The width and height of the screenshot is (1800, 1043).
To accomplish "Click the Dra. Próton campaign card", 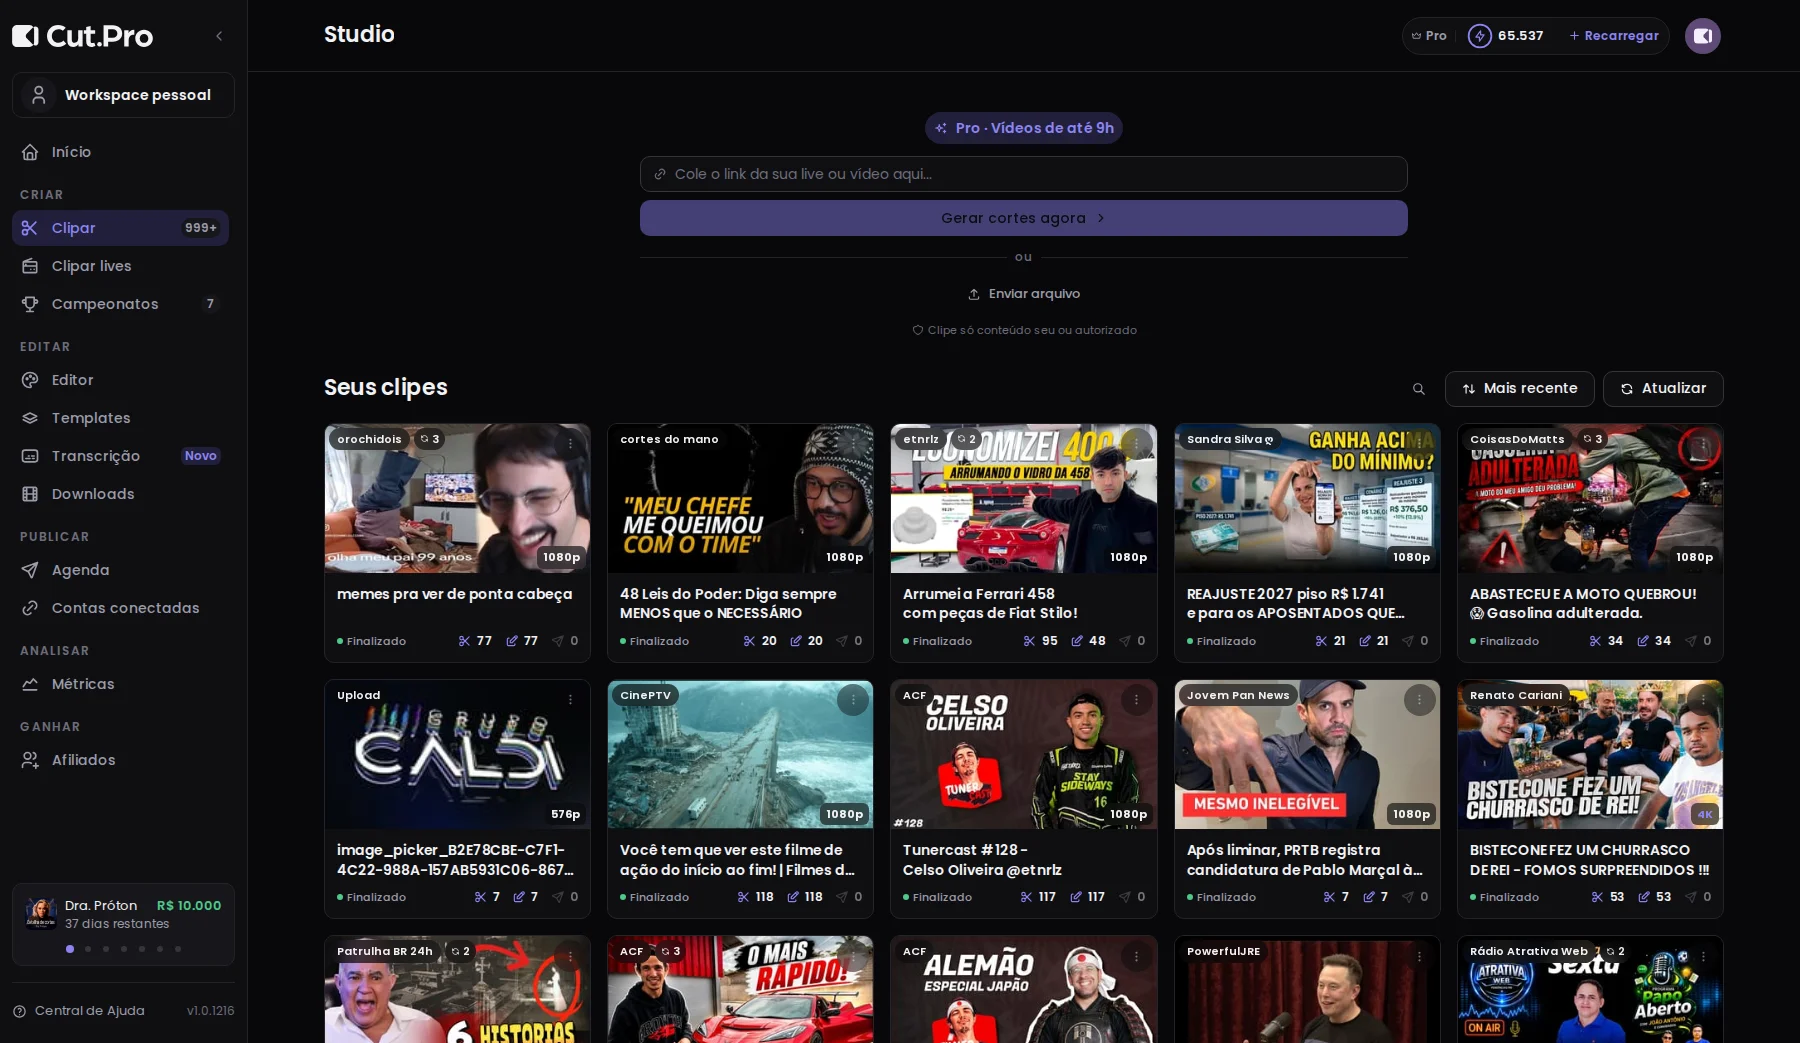I will [x=123, y=924].
